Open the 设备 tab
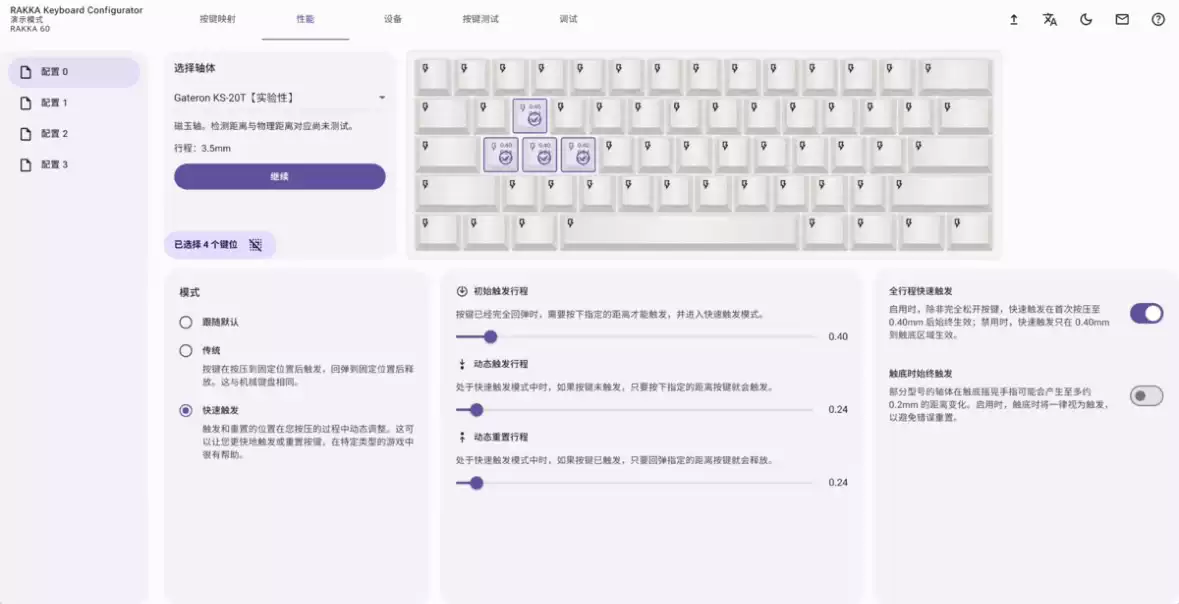 (x=394, y=18)
